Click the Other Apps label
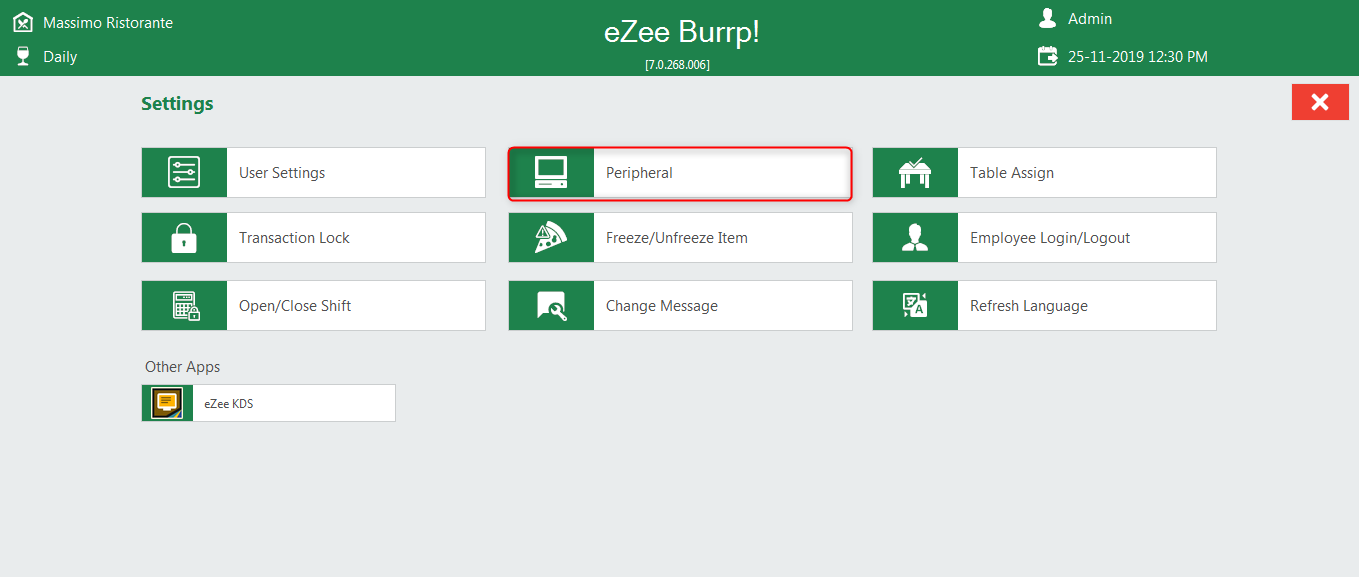Image resolution: width=1359 pixels, height=577 pixels. click(182, 367)
